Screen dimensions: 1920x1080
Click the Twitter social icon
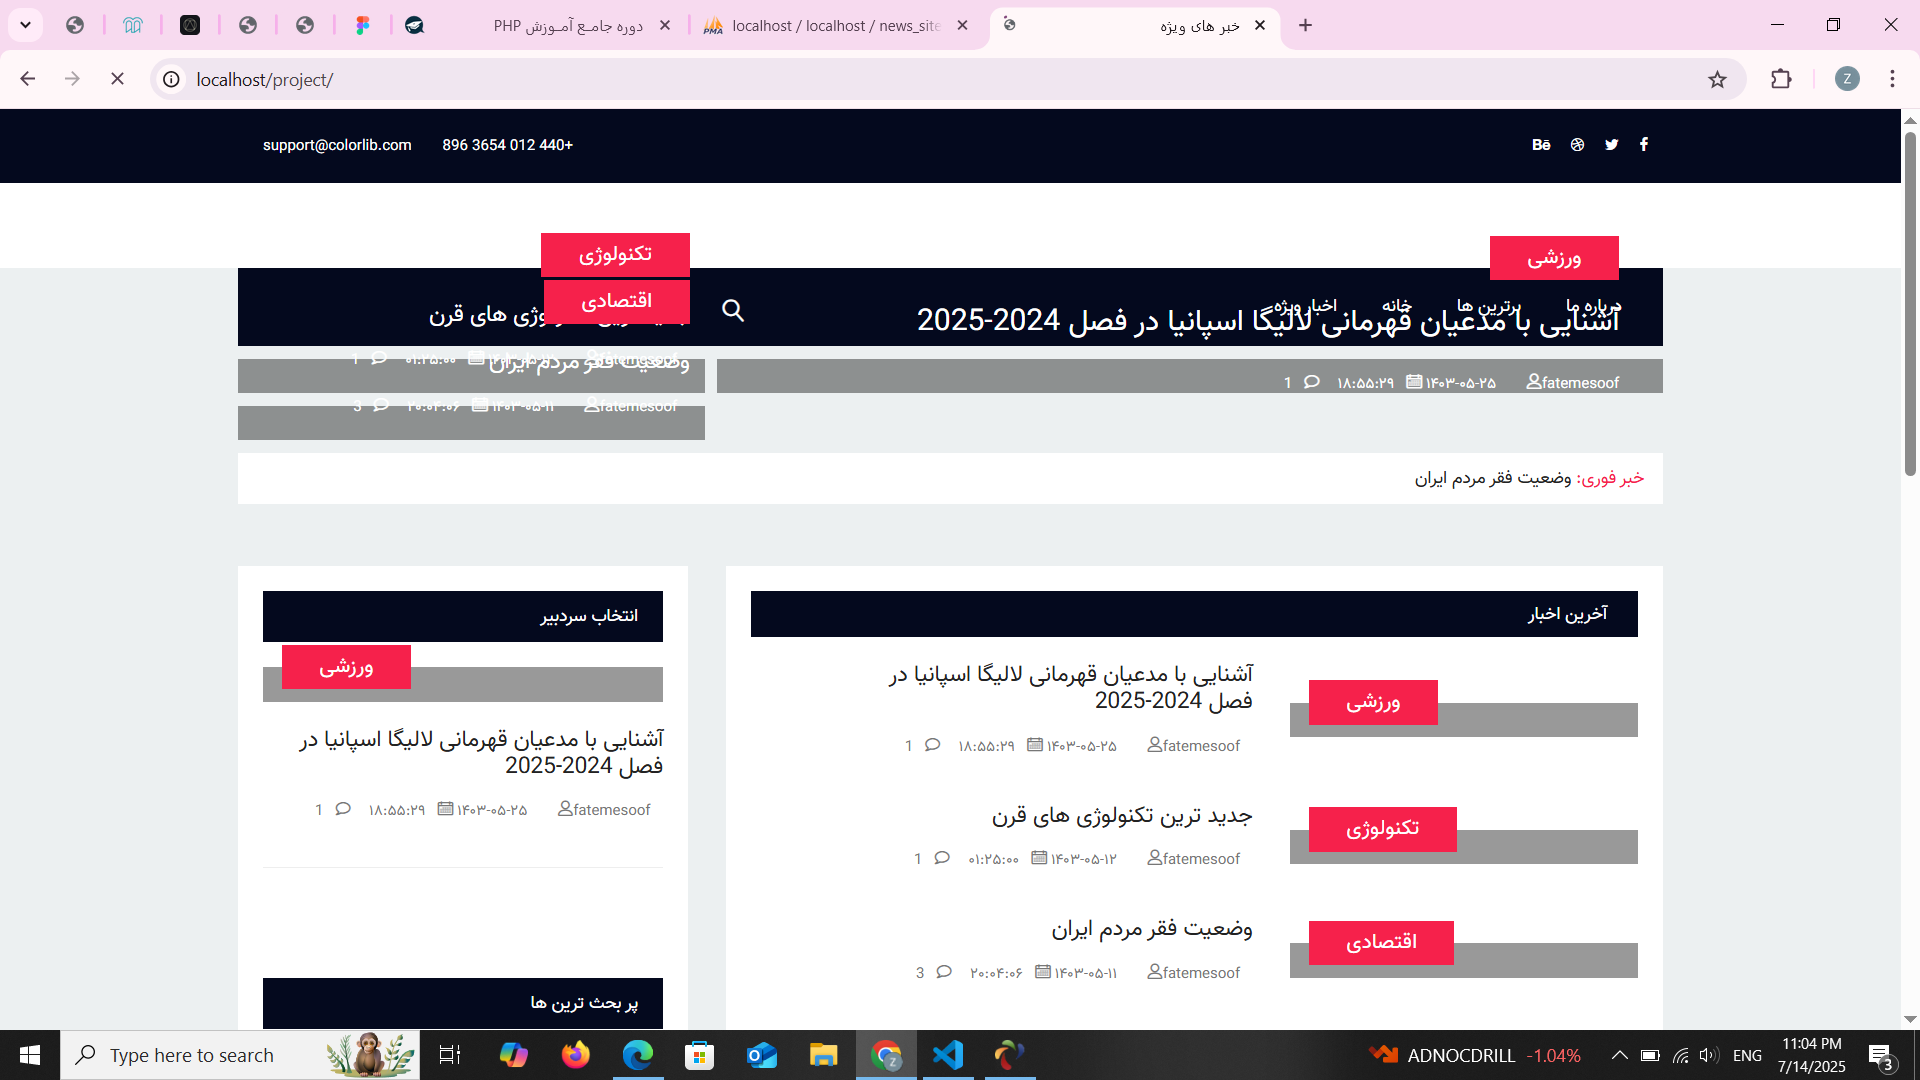coord(1611,145)
